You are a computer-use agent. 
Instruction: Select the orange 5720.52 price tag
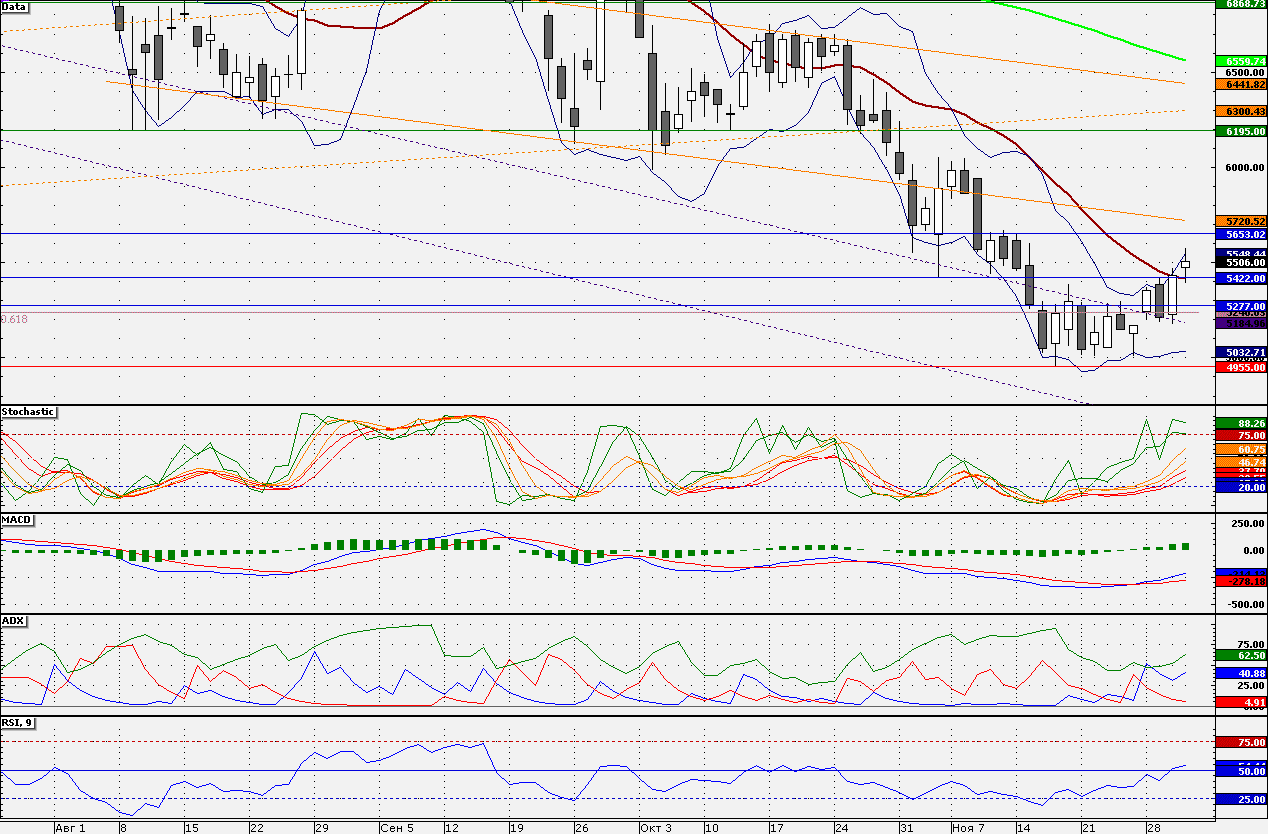point(1240,221)
